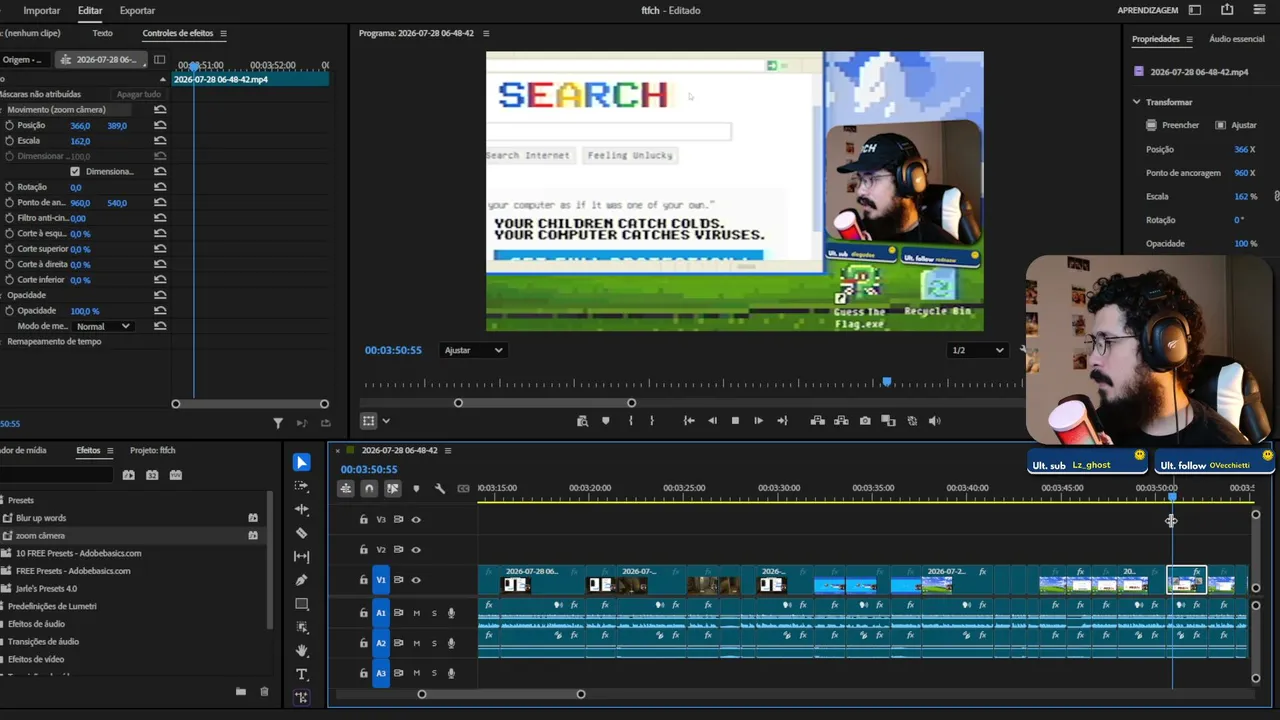Viewport: 1280px width, 720px height.
Task: Open the Texto panel tab
Action: click(103, 33)
